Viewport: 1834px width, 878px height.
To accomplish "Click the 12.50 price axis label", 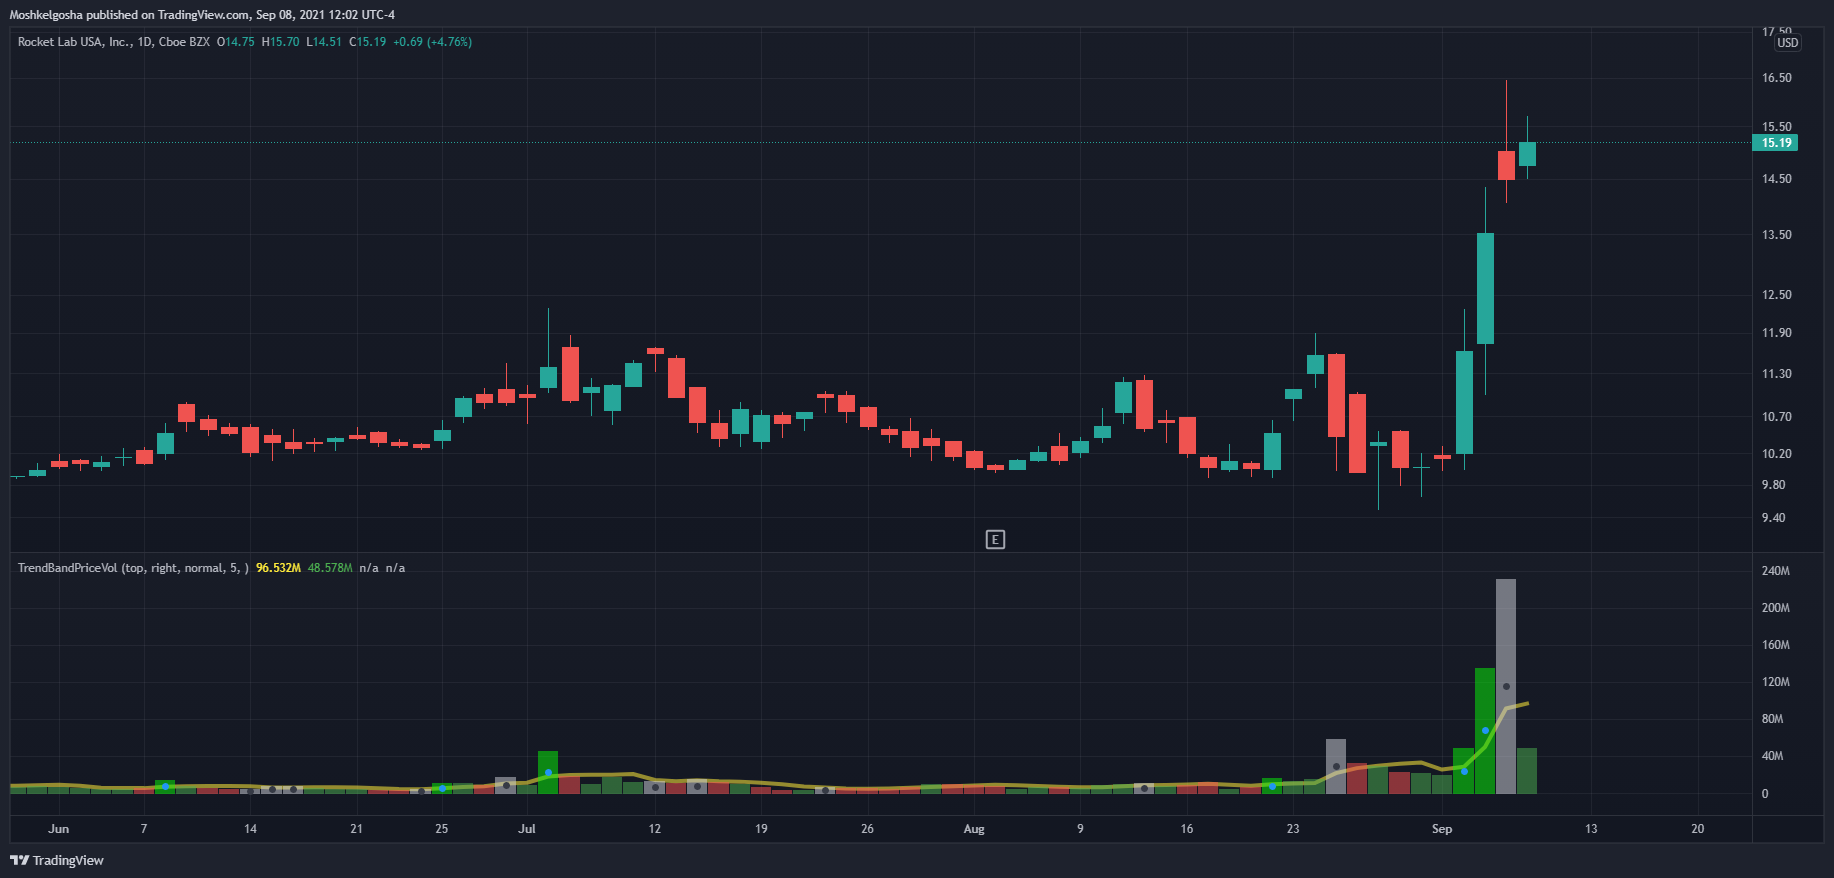I will [x=1776, y=295].
